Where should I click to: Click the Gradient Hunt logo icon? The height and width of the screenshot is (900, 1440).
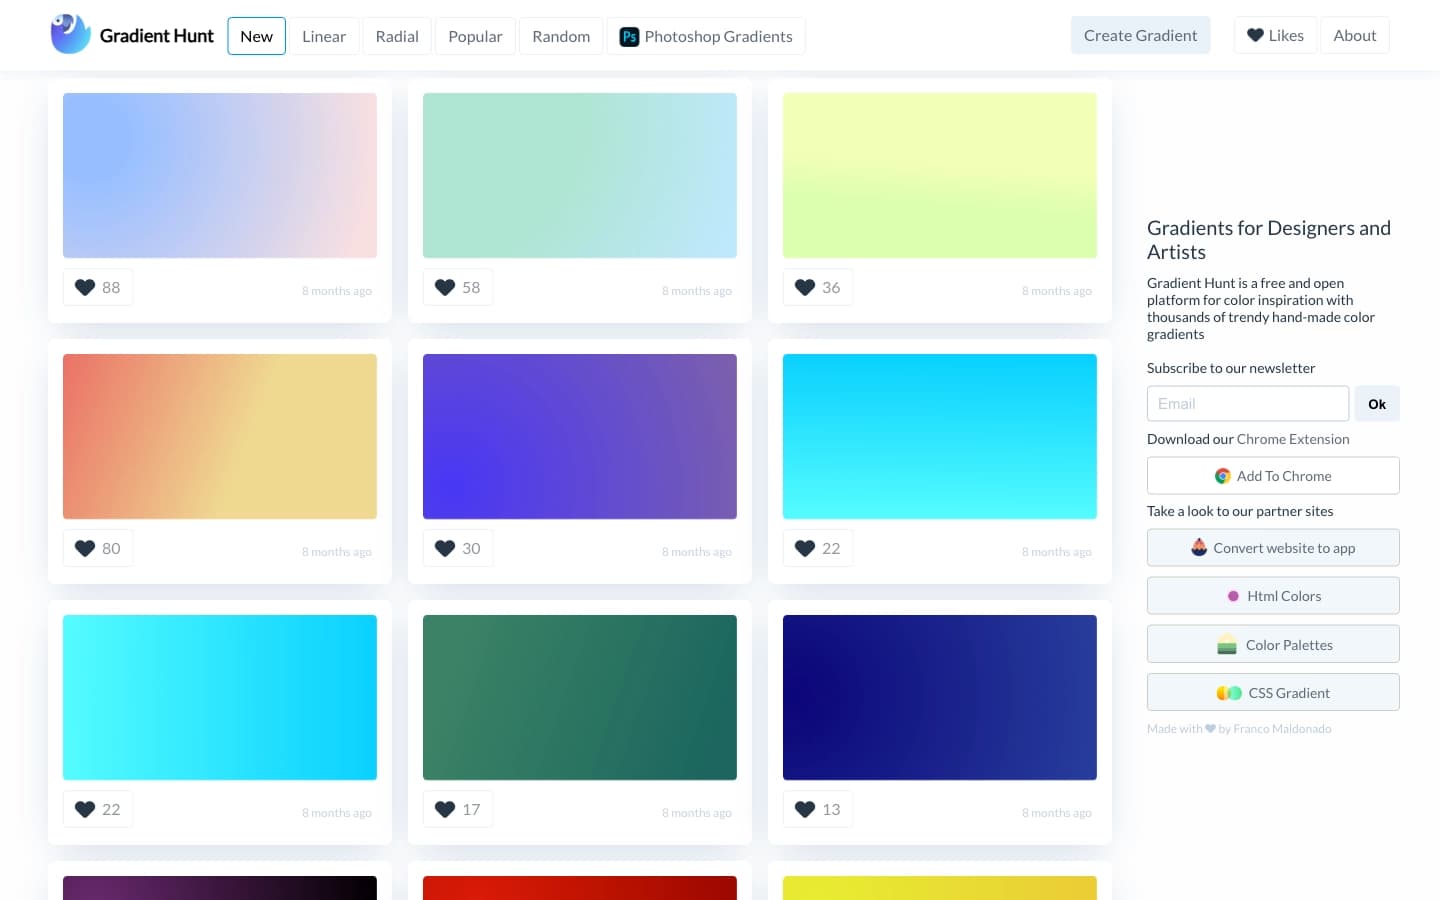pos(70,35)
